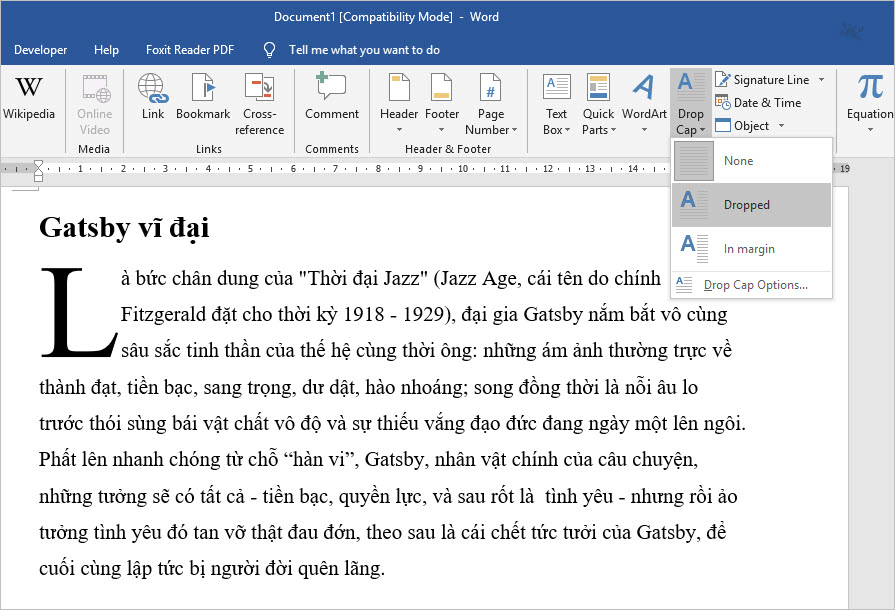895x610 pixels.
Task: Click the Tell me what you want to do box
Action: [x=364, y=50]
